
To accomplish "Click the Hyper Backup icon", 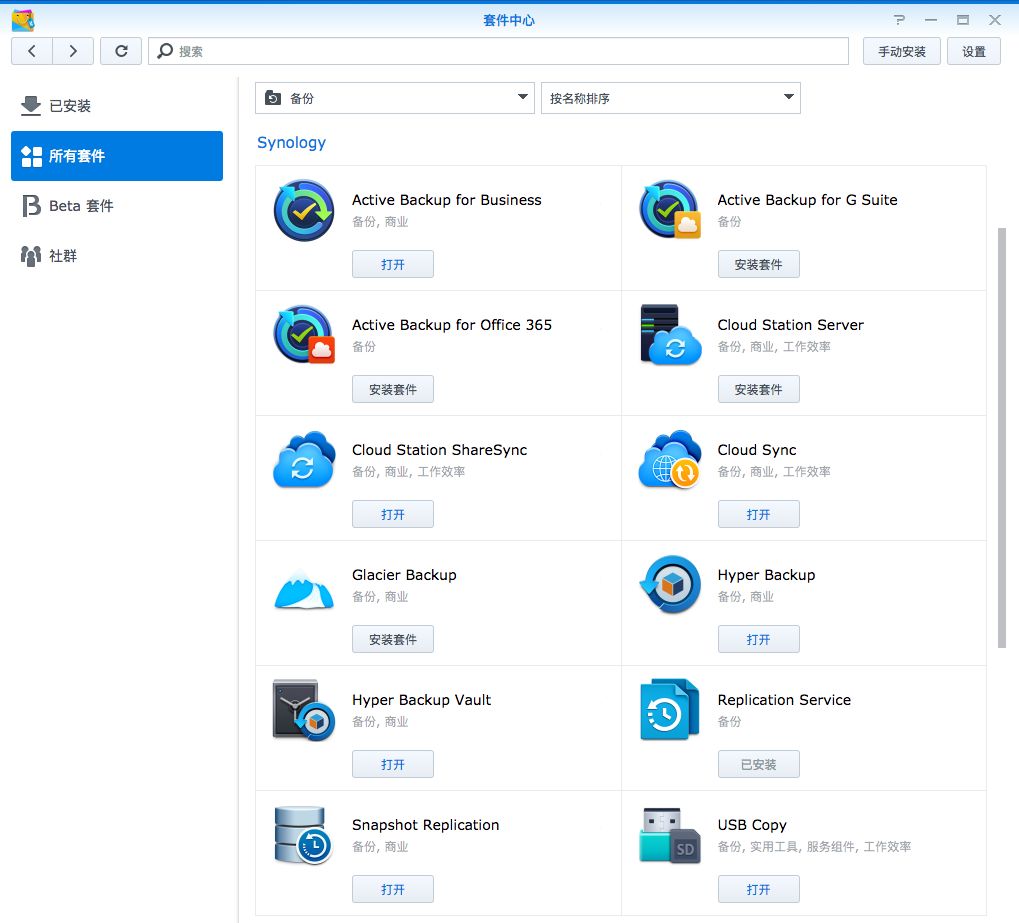I will [670, 584].
